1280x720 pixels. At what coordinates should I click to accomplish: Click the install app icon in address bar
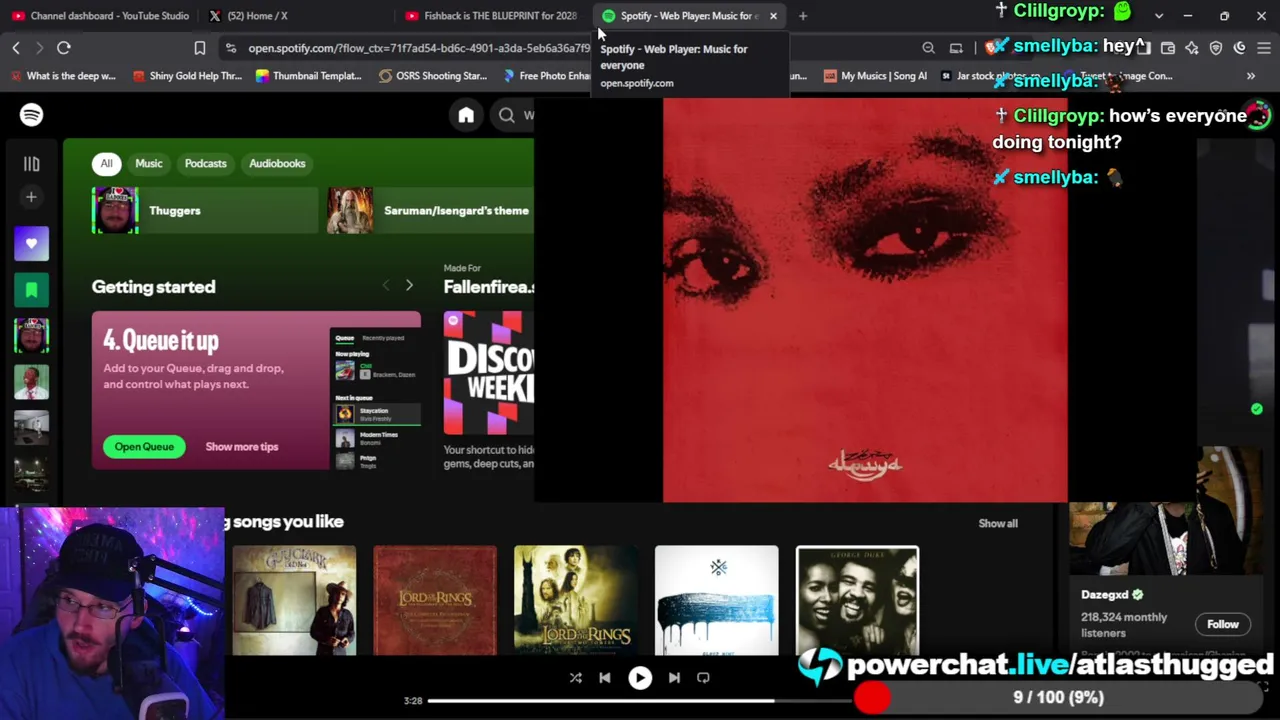pos(957,48)
